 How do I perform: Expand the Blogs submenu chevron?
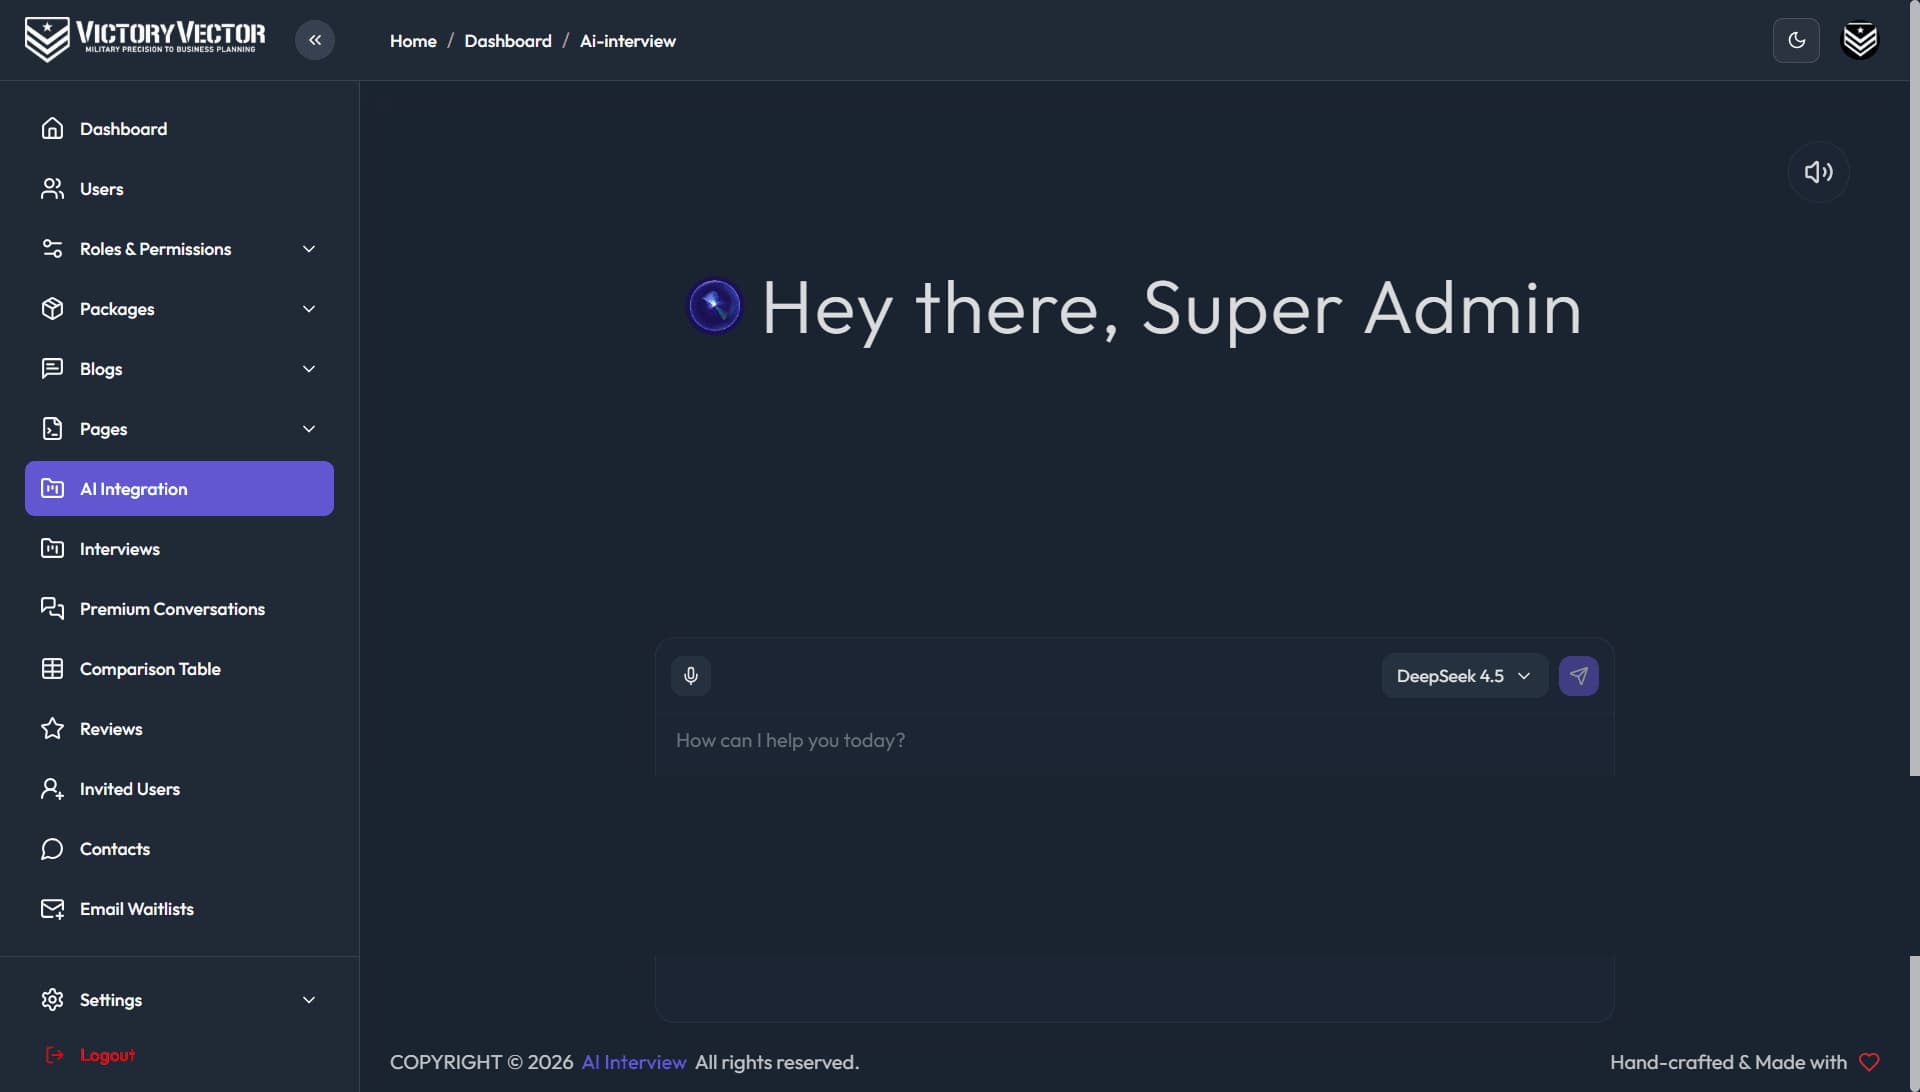(309, 369)
